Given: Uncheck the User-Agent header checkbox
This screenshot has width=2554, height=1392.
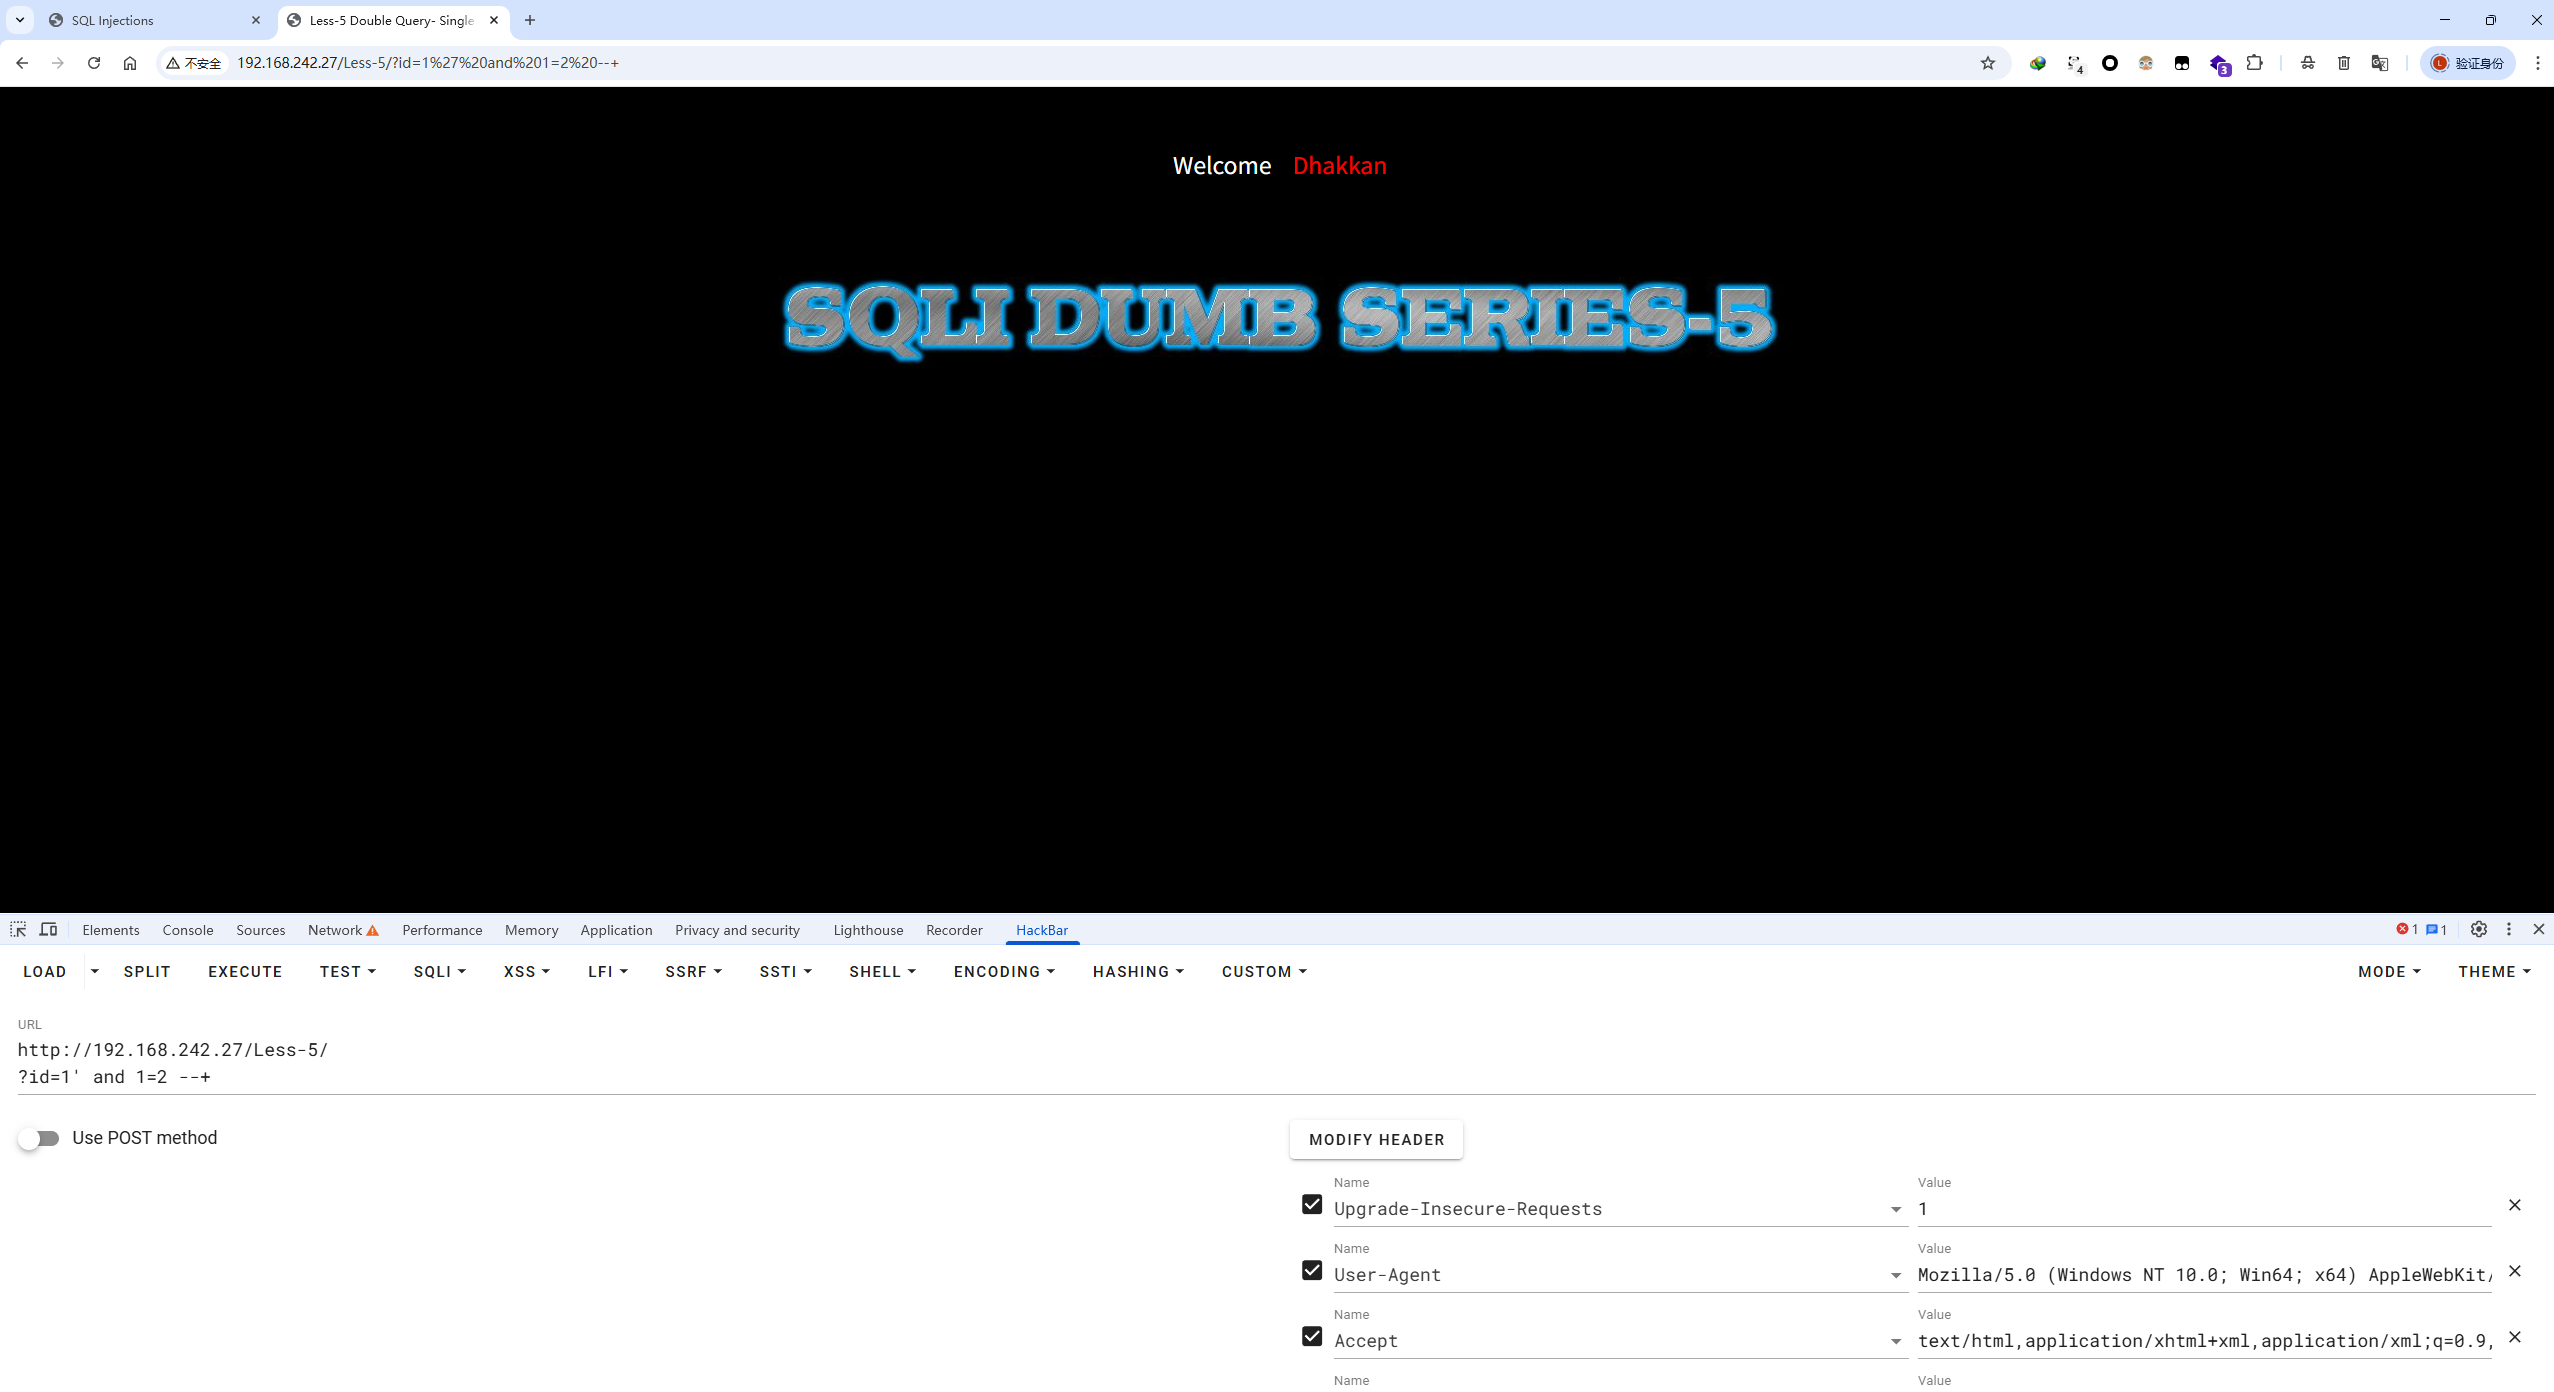Looking at the screenshot, I should pyautogui.click(x=1312, y=1270).
